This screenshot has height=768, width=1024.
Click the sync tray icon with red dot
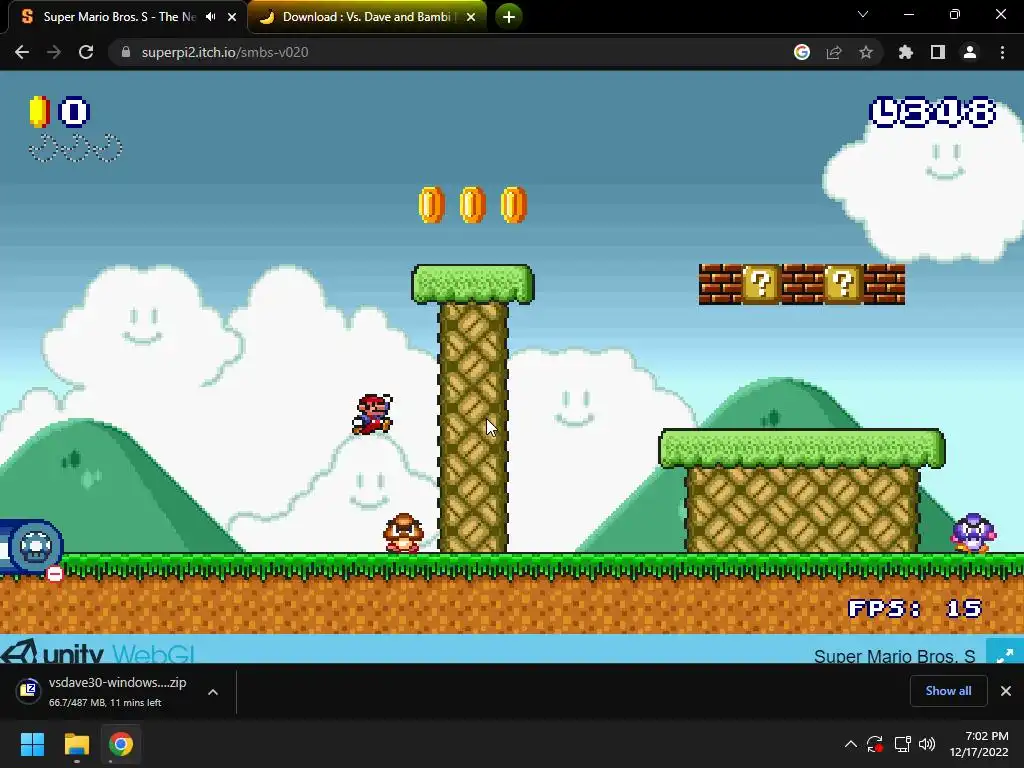pos(875,744)
